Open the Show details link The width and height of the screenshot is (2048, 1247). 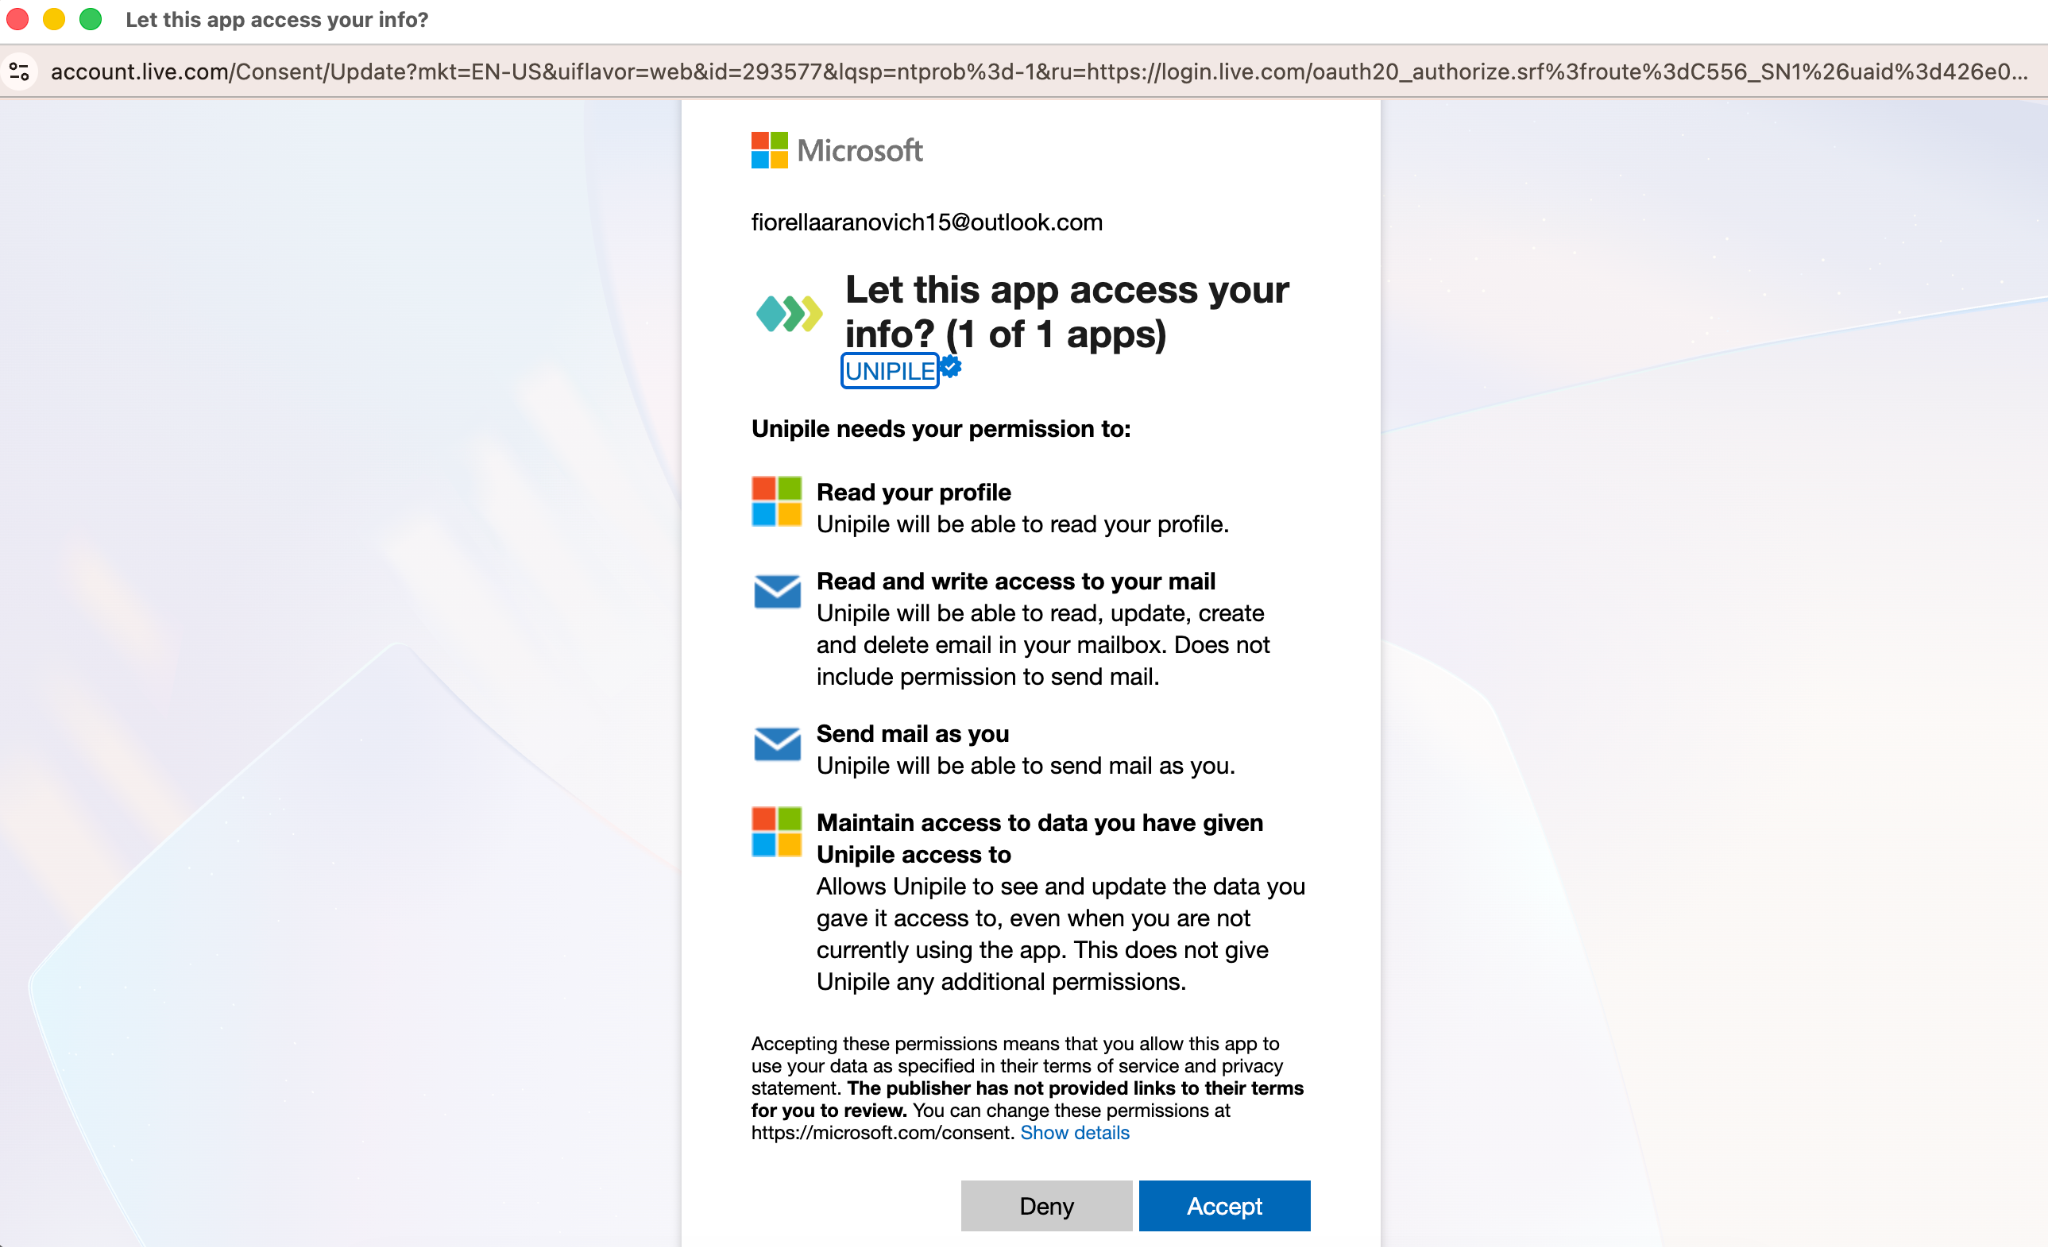1075,1133
